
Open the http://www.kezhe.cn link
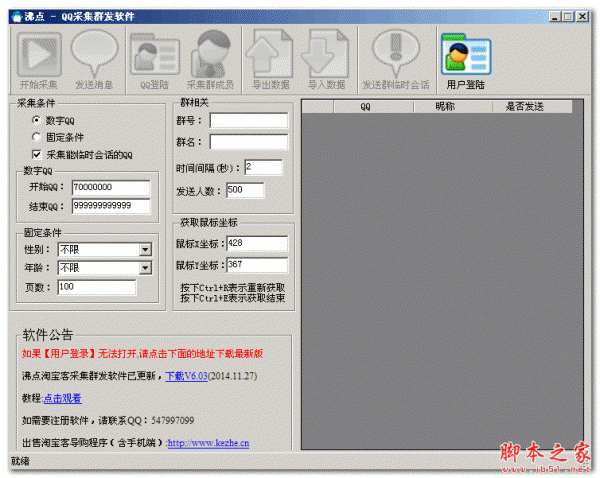click(x=208, y=443)
